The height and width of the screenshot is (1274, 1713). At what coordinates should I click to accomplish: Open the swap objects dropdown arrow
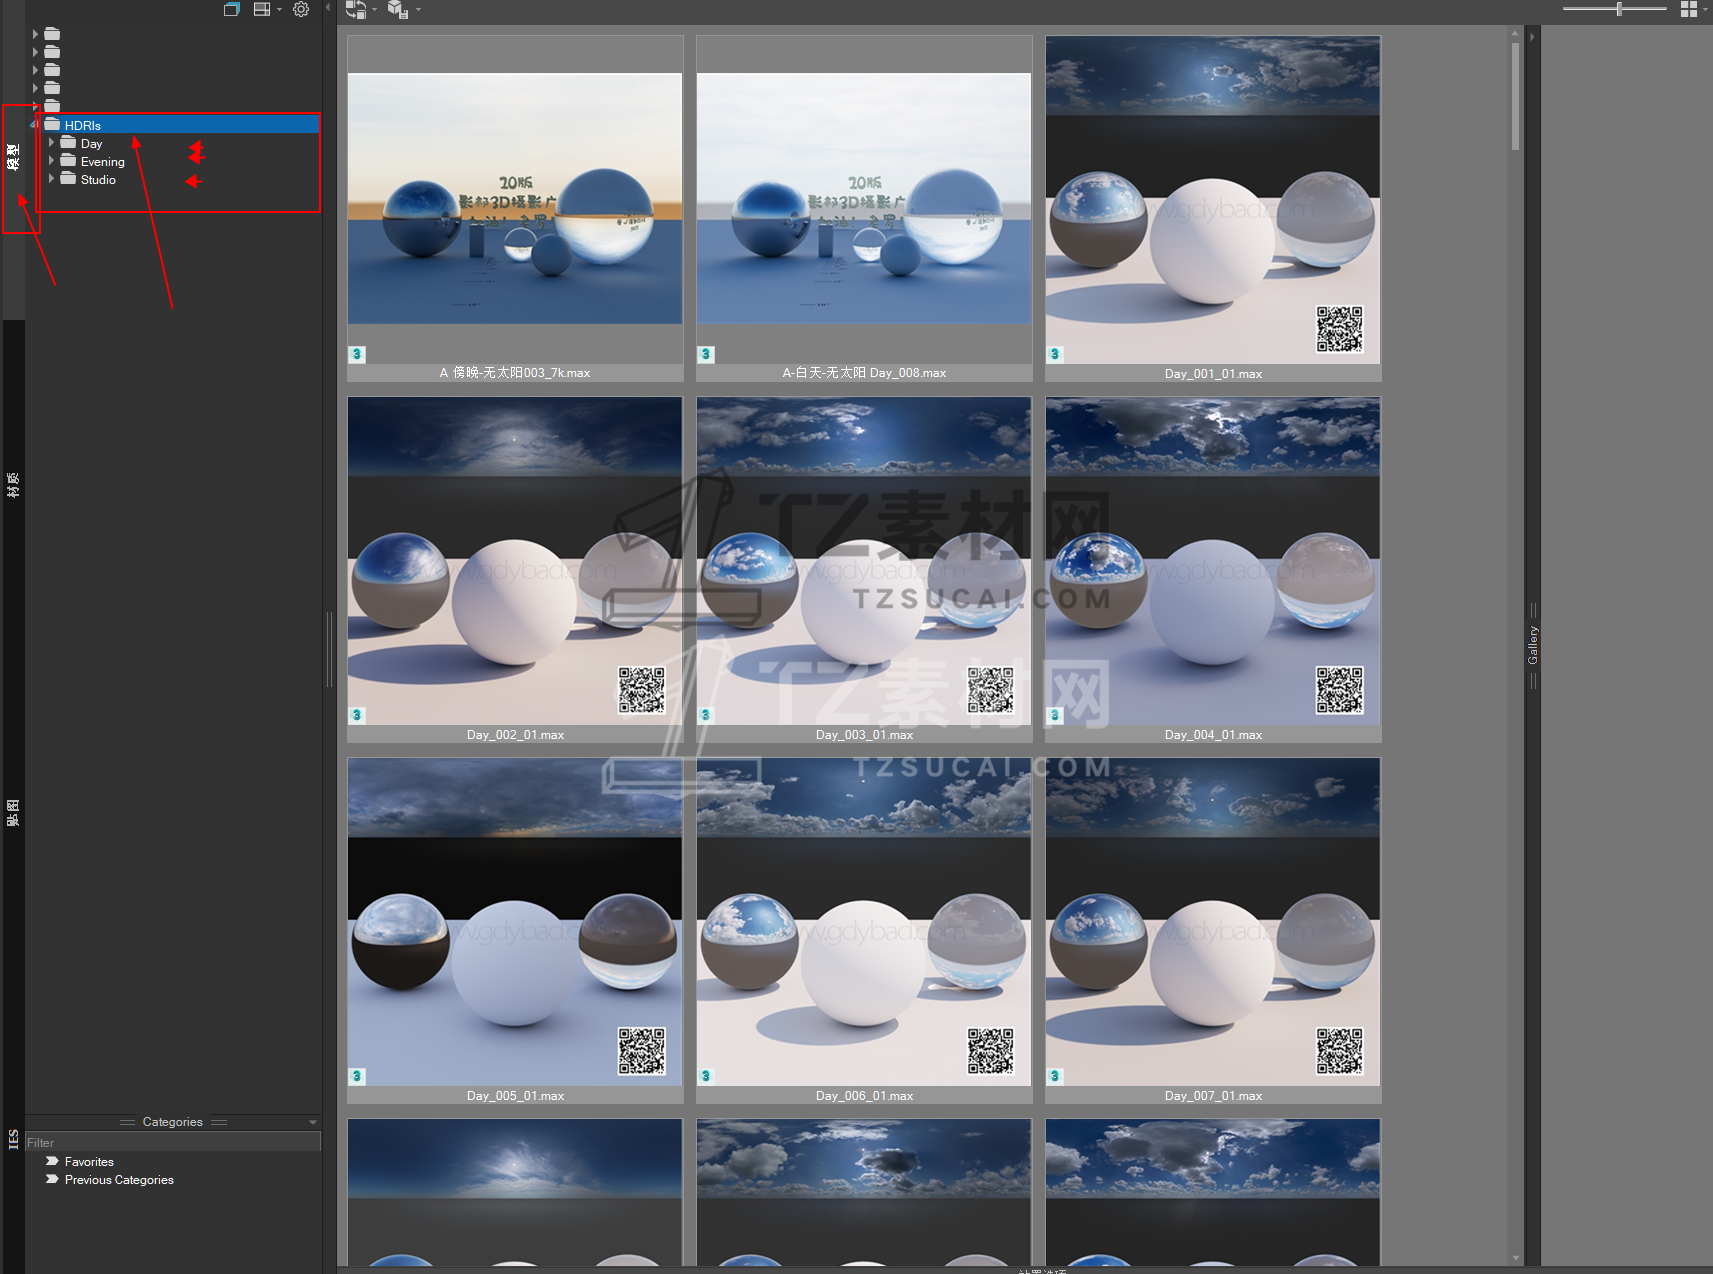(374, 10)
